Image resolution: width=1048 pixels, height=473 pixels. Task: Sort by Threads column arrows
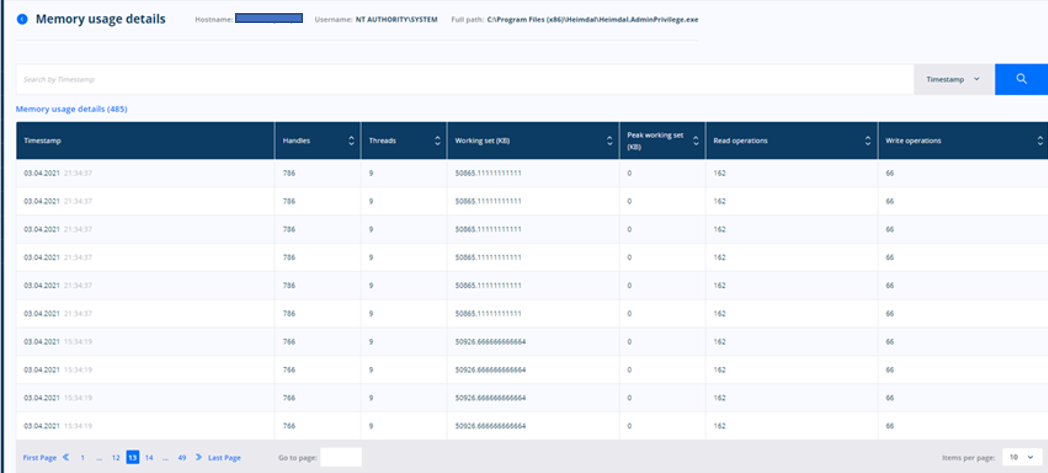438,141
